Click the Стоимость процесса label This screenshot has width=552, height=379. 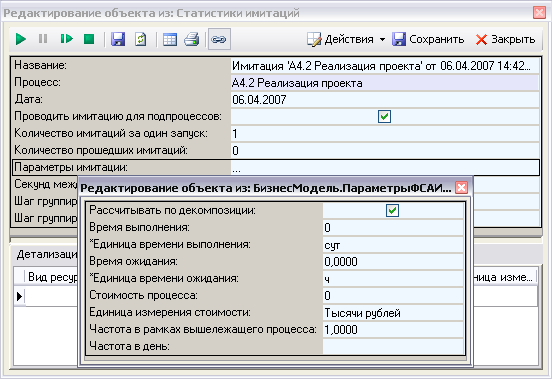[143, 295]
